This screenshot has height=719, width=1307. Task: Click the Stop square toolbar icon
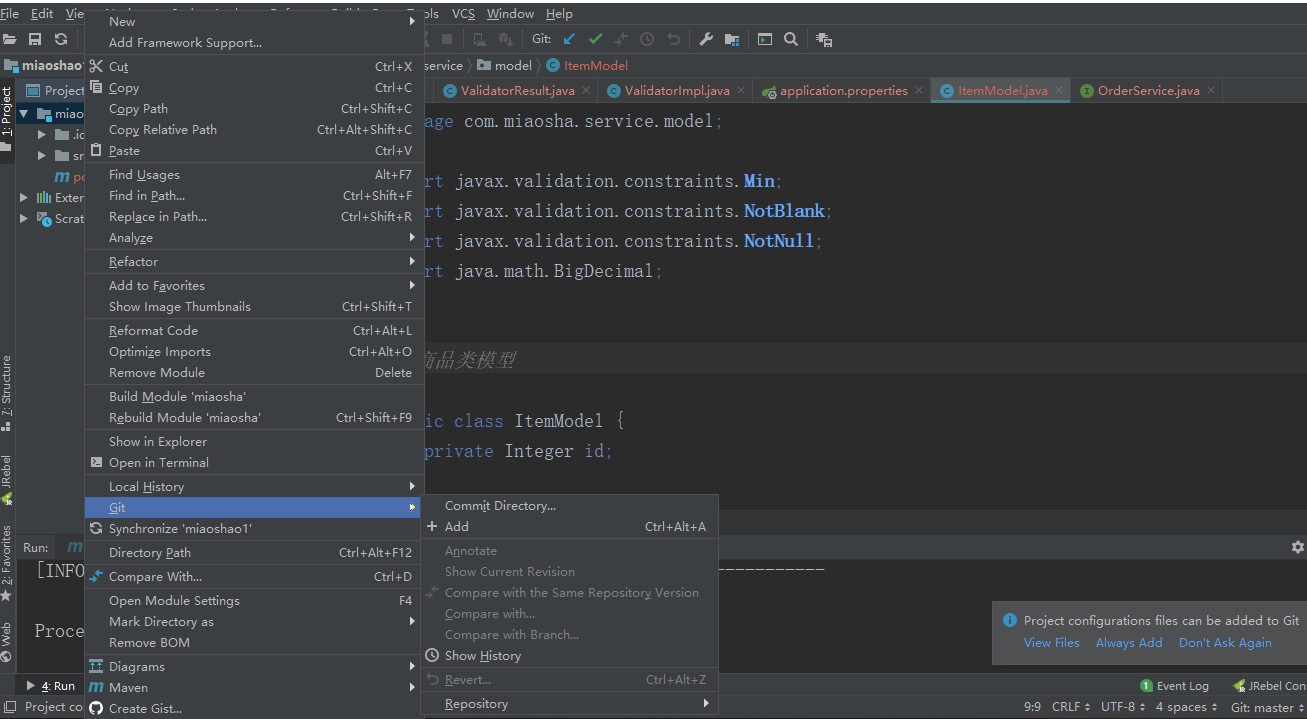pos(447,39)
